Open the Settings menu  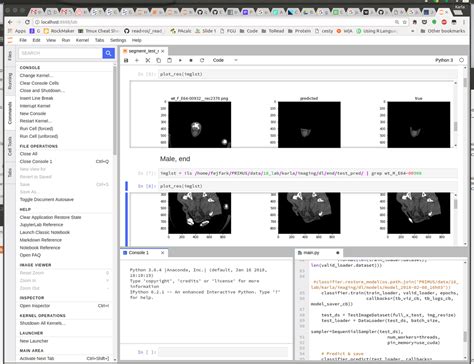pyautogui.click(x=118, y=40)
